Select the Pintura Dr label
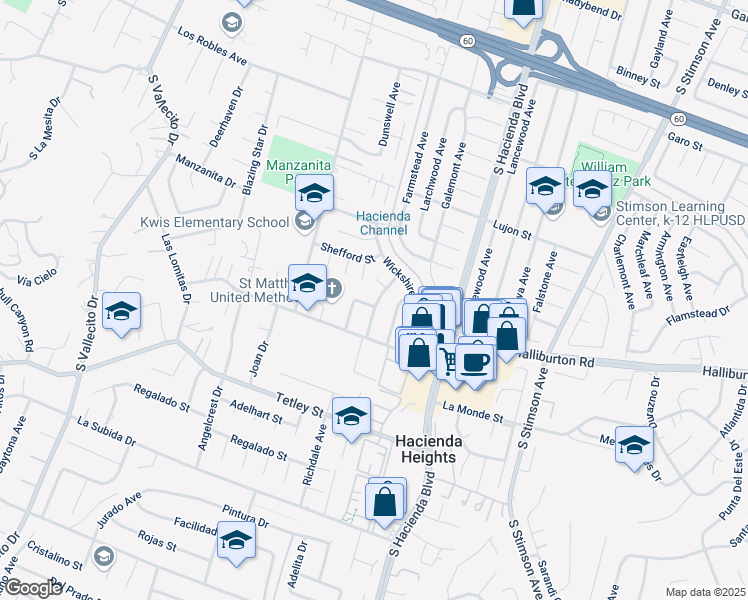The height and width of the screenshot is (600, 748). pyautogui.click(x=246, y=517)
